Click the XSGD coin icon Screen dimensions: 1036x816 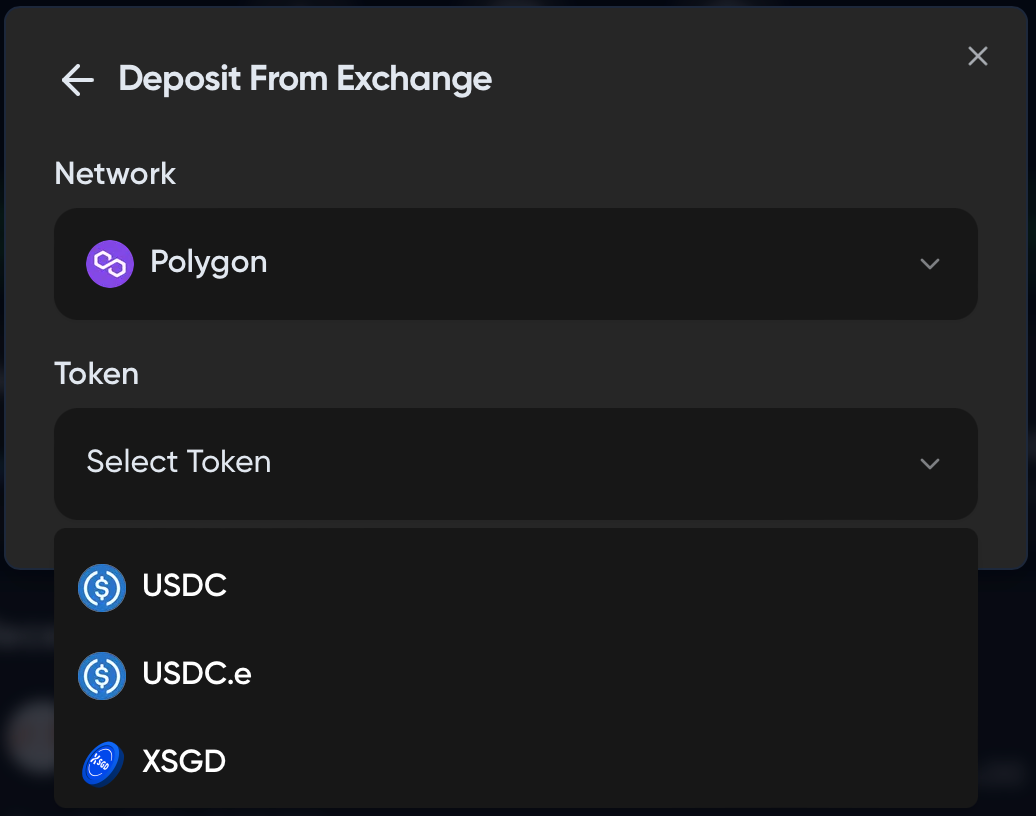(102, 764)
